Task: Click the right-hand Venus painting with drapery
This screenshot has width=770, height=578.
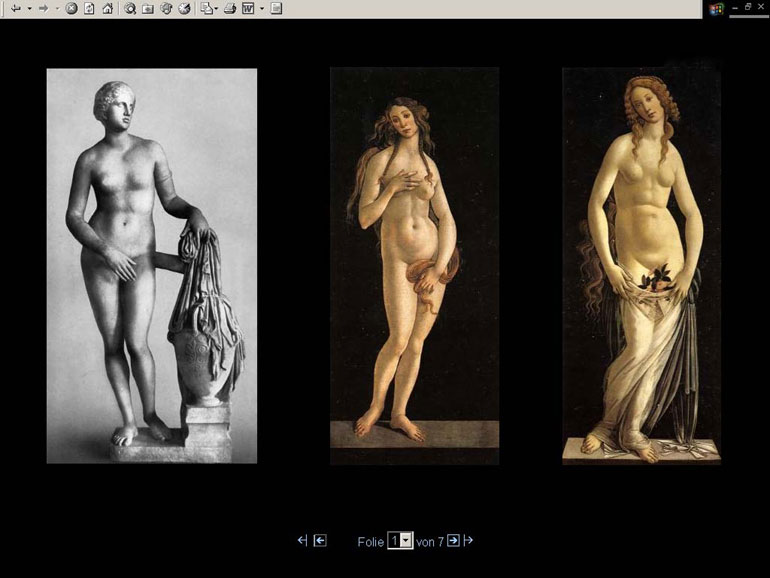Action: click(x=641, y=265)
